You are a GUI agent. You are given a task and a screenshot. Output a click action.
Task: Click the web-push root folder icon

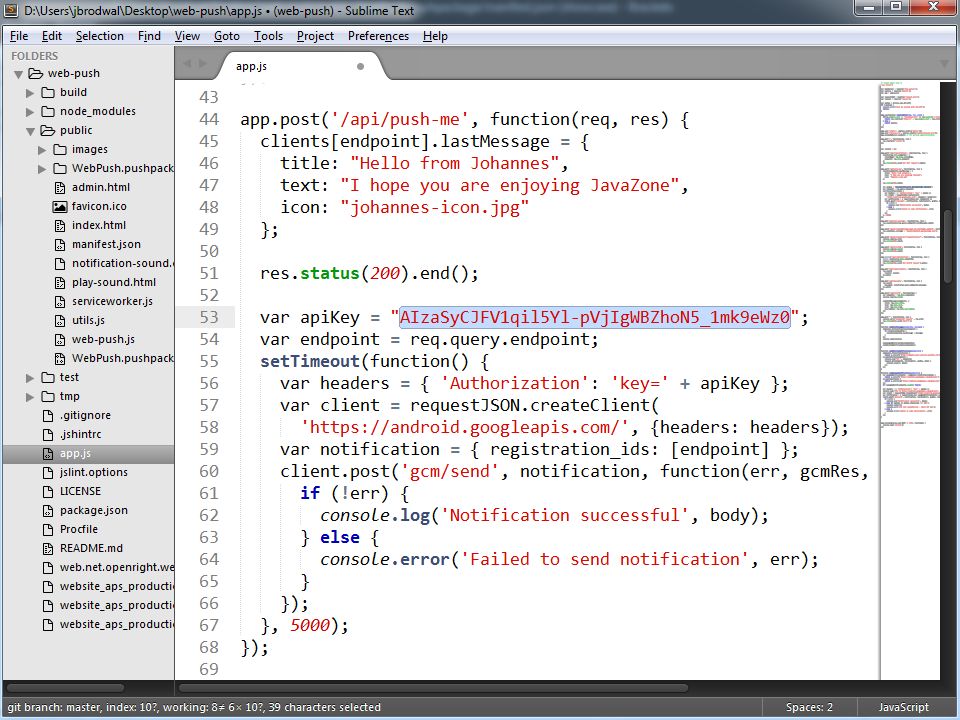(36, 73)
